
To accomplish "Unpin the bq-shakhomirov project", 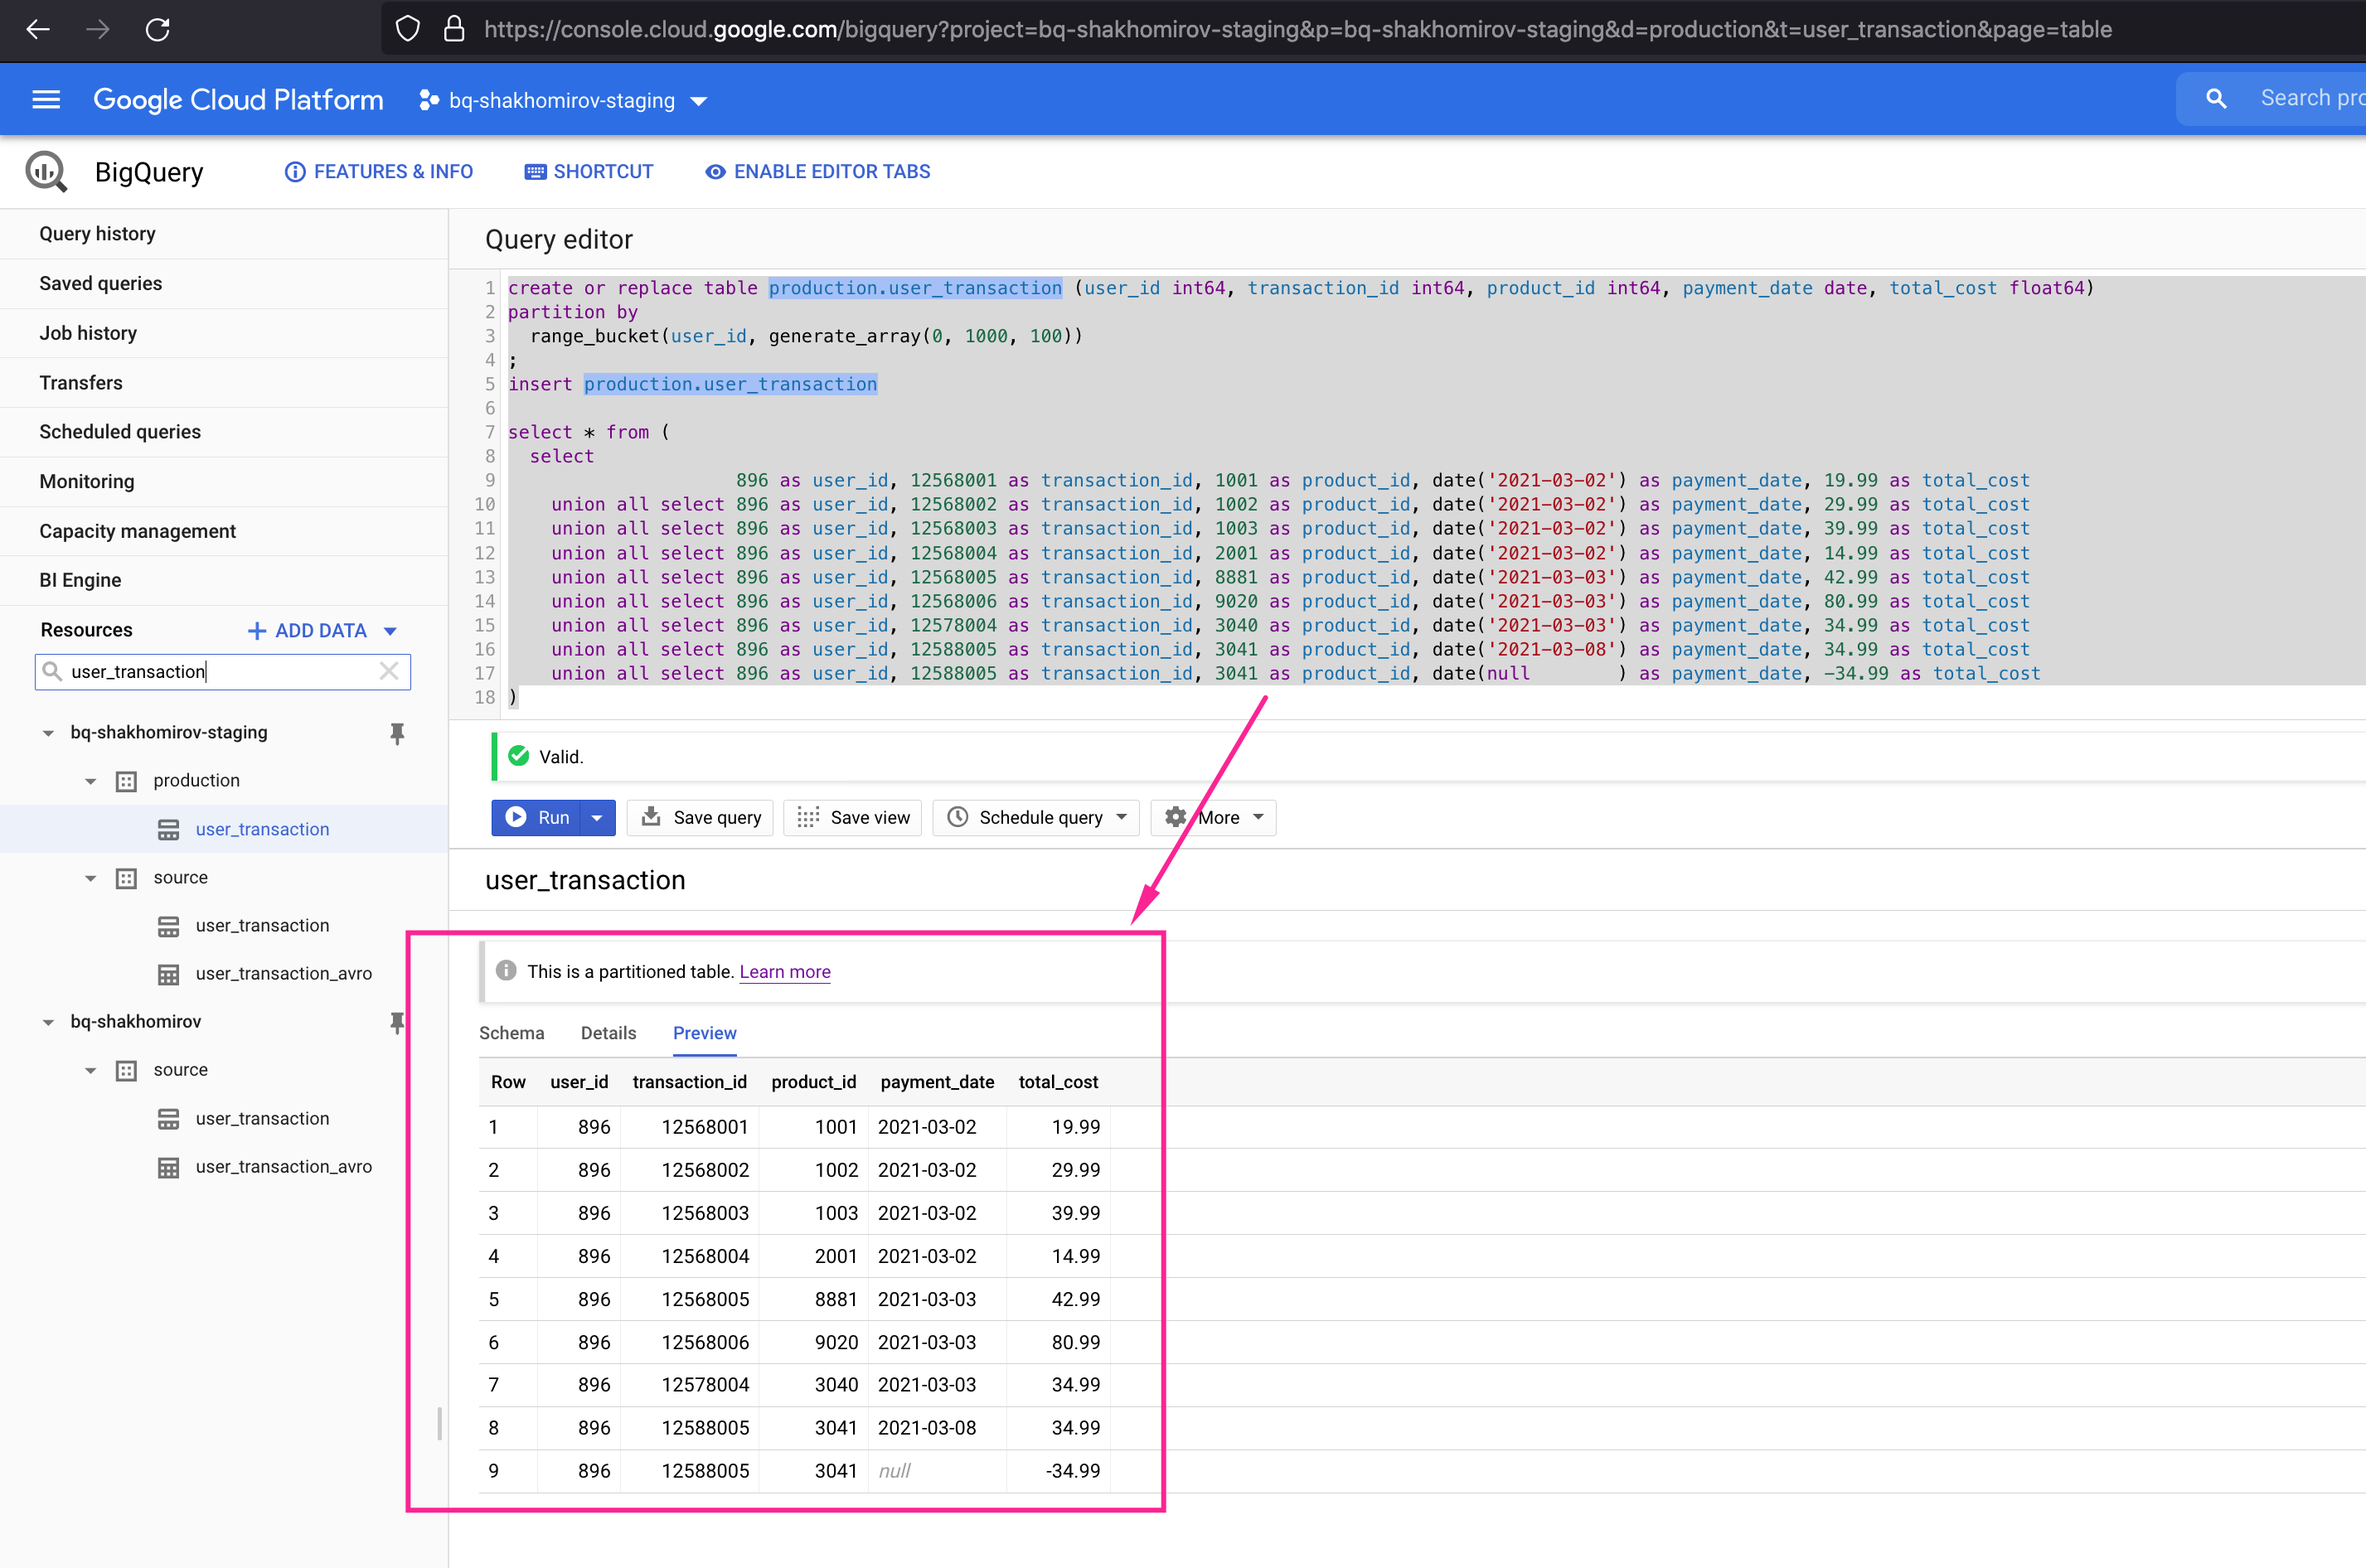I will [398, 1021].
